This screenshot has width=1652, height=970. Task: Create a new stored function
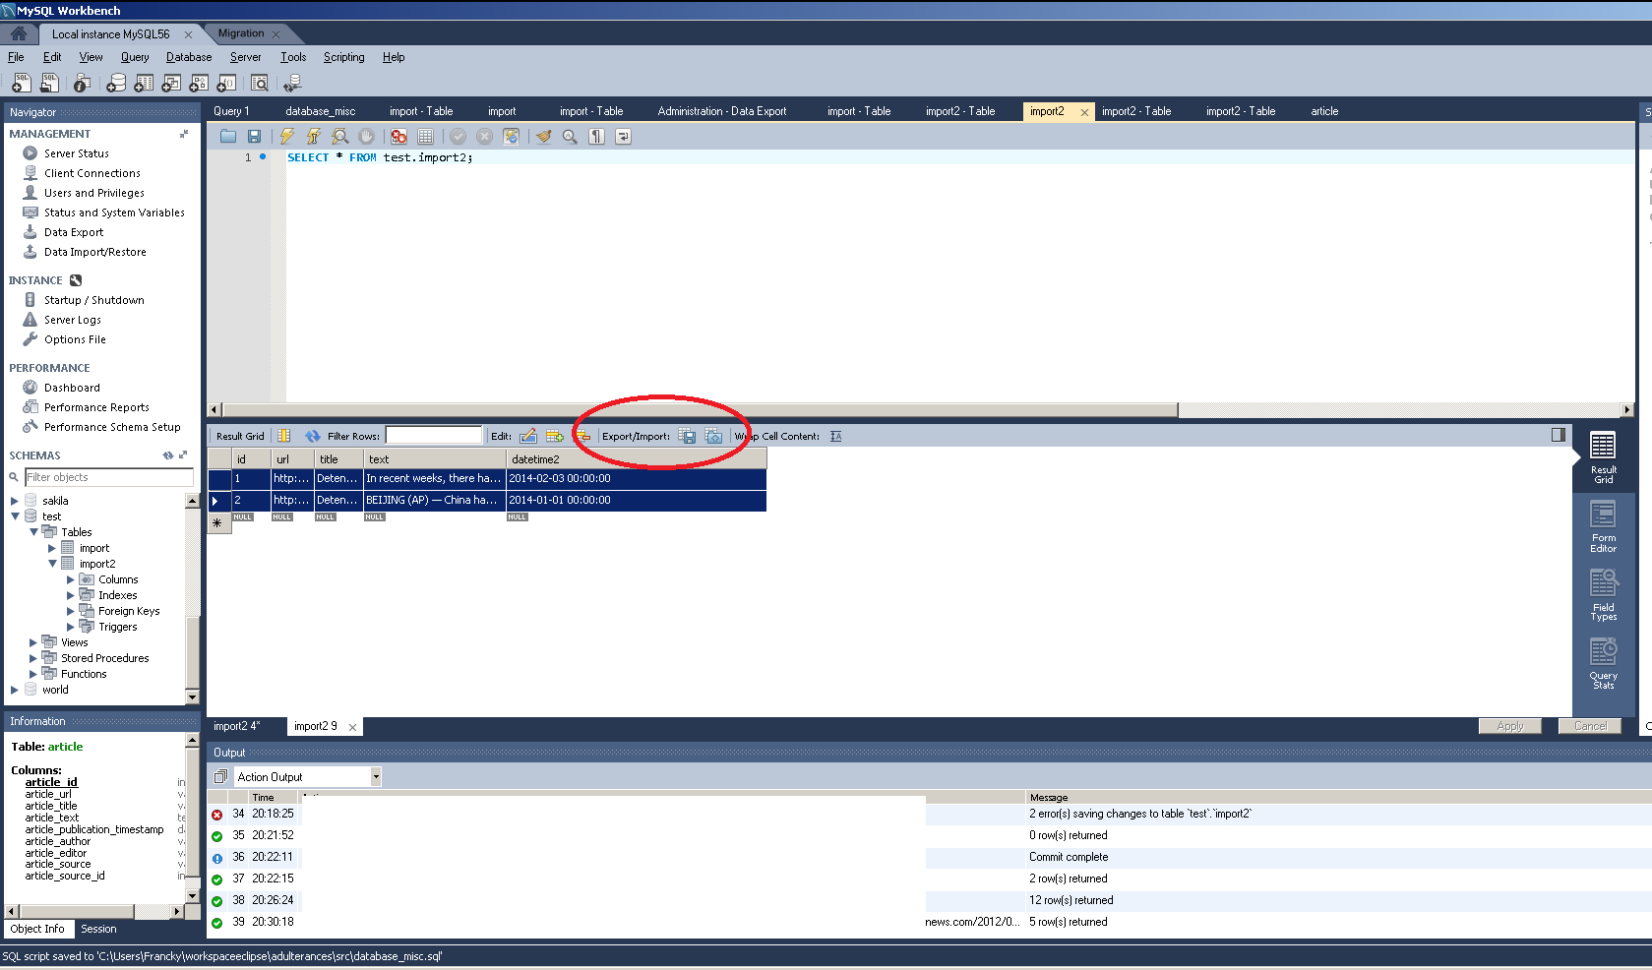coord(227,83)
